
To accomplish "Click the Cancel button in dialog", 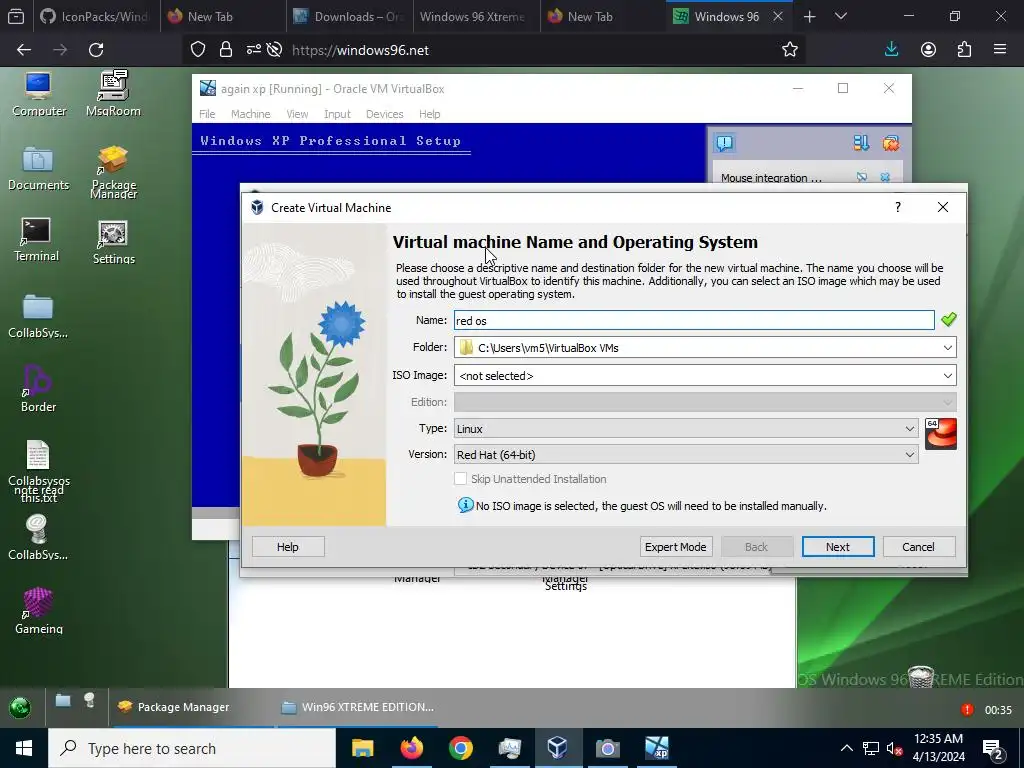I will click(x=918, y=547).
